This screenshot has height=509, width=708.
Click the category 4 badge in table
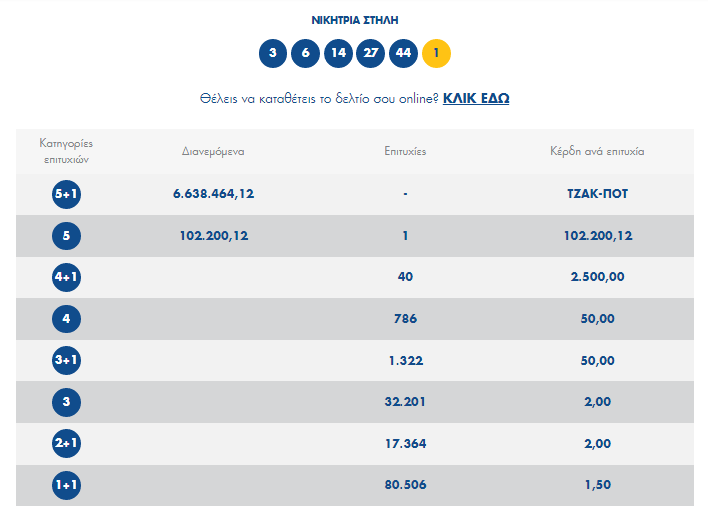pos(66,319)
